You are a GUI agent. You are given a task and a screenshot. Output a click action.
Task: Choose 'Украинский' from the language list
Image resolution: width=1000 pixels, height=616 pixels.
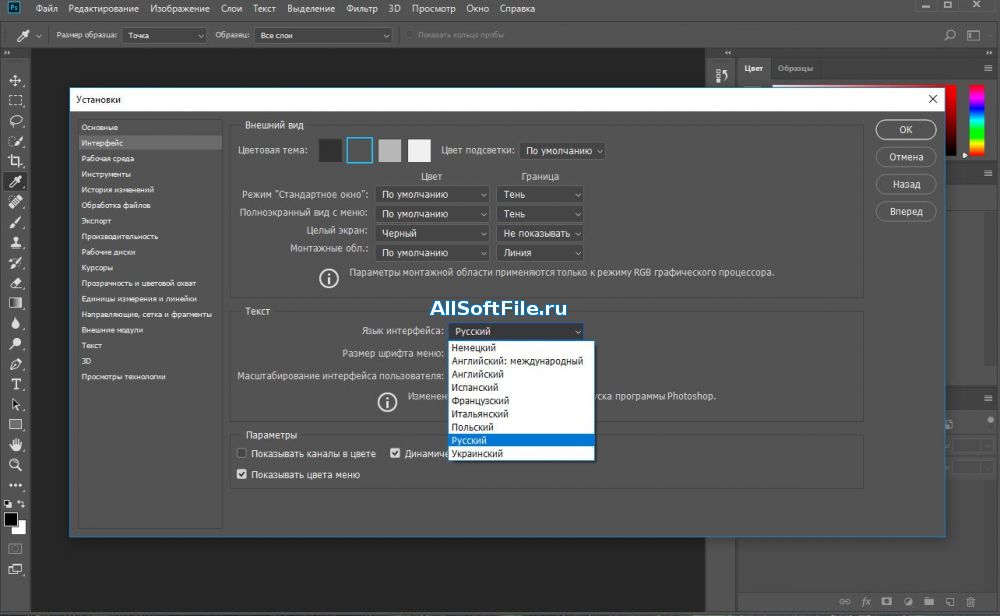(477, 454)
